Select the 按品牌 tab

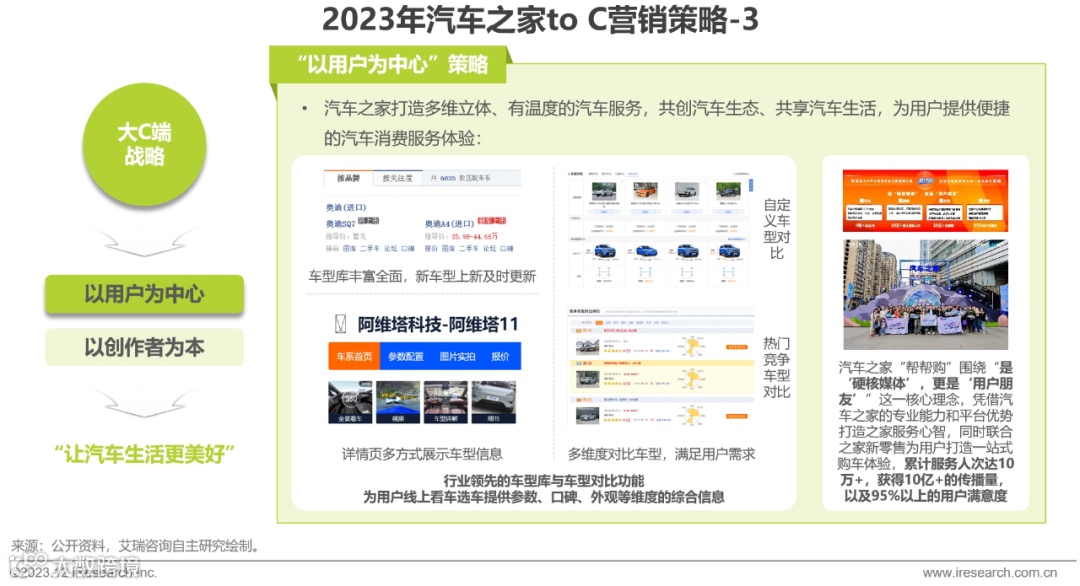(x=349, y=178)
